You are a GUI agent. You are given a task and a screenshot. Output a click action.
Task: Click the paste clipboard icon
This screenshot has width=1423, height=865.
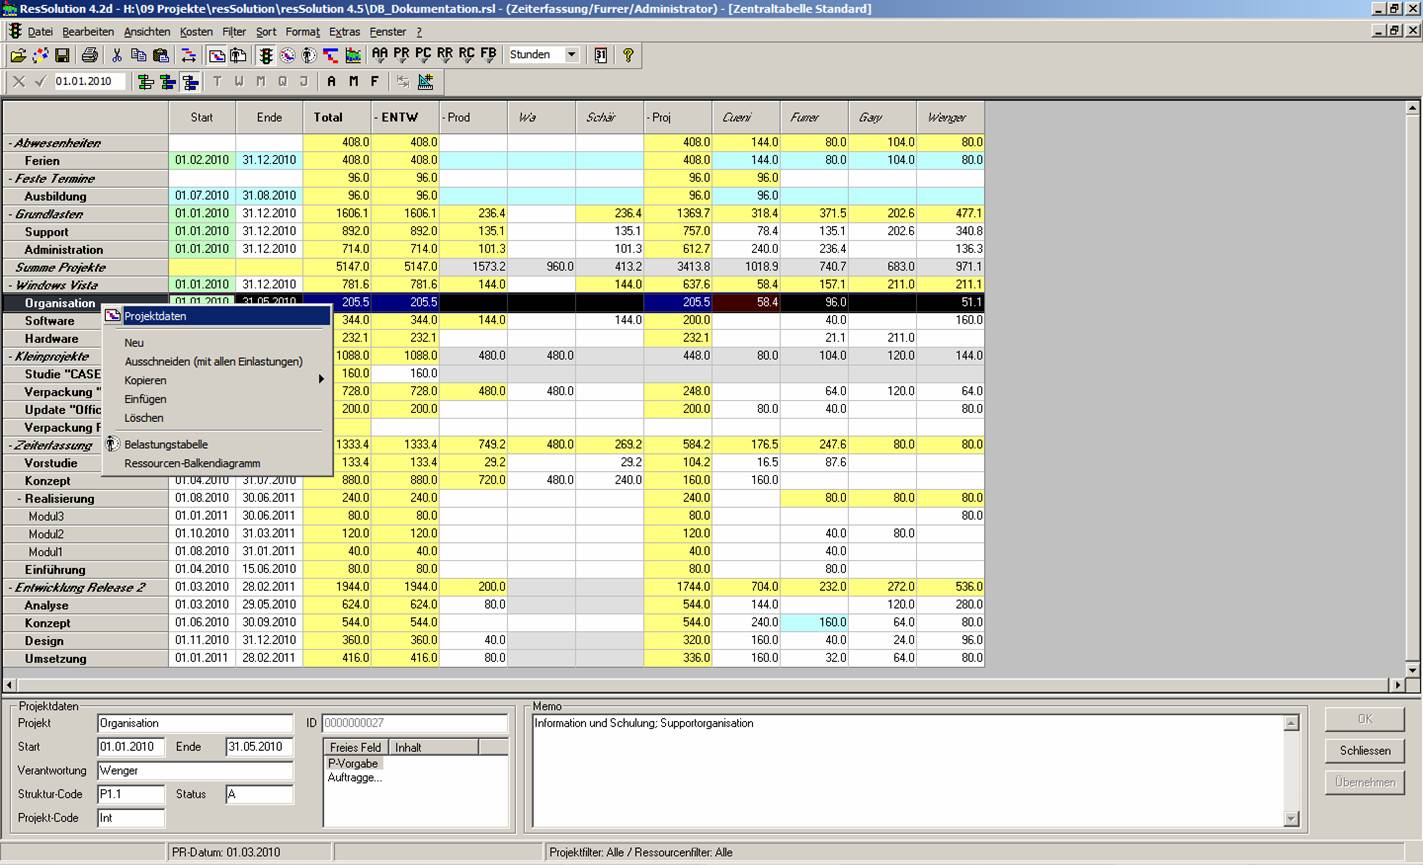click(x=161, y=55)
